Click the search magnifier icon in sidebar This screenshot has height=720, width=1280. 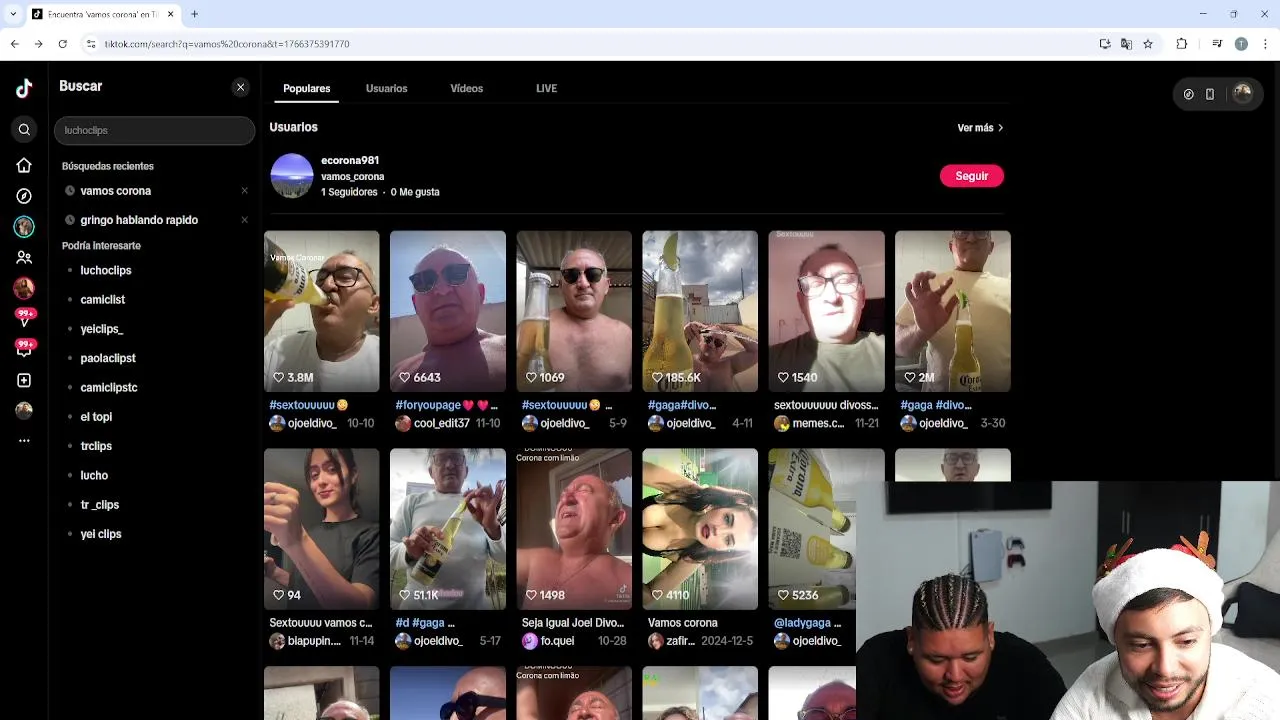[24, 129]
